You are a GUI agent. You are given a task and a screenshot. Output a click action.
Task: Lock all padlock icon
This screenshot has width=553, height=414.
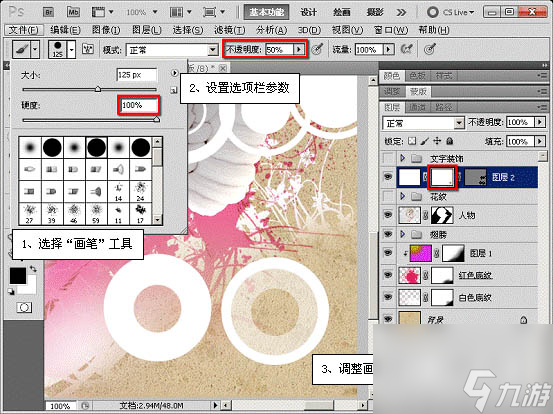449,141
